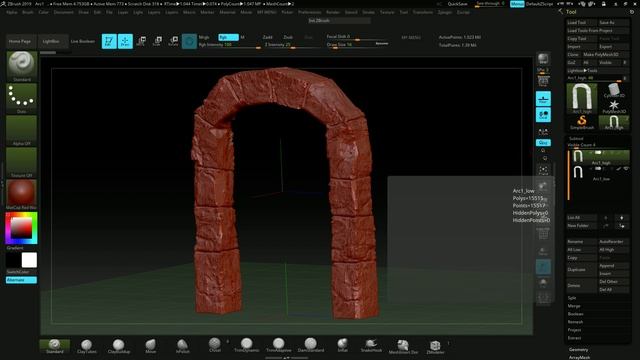
Task: Toggle the Qxyz rotation button
Action: coord(543,142)
